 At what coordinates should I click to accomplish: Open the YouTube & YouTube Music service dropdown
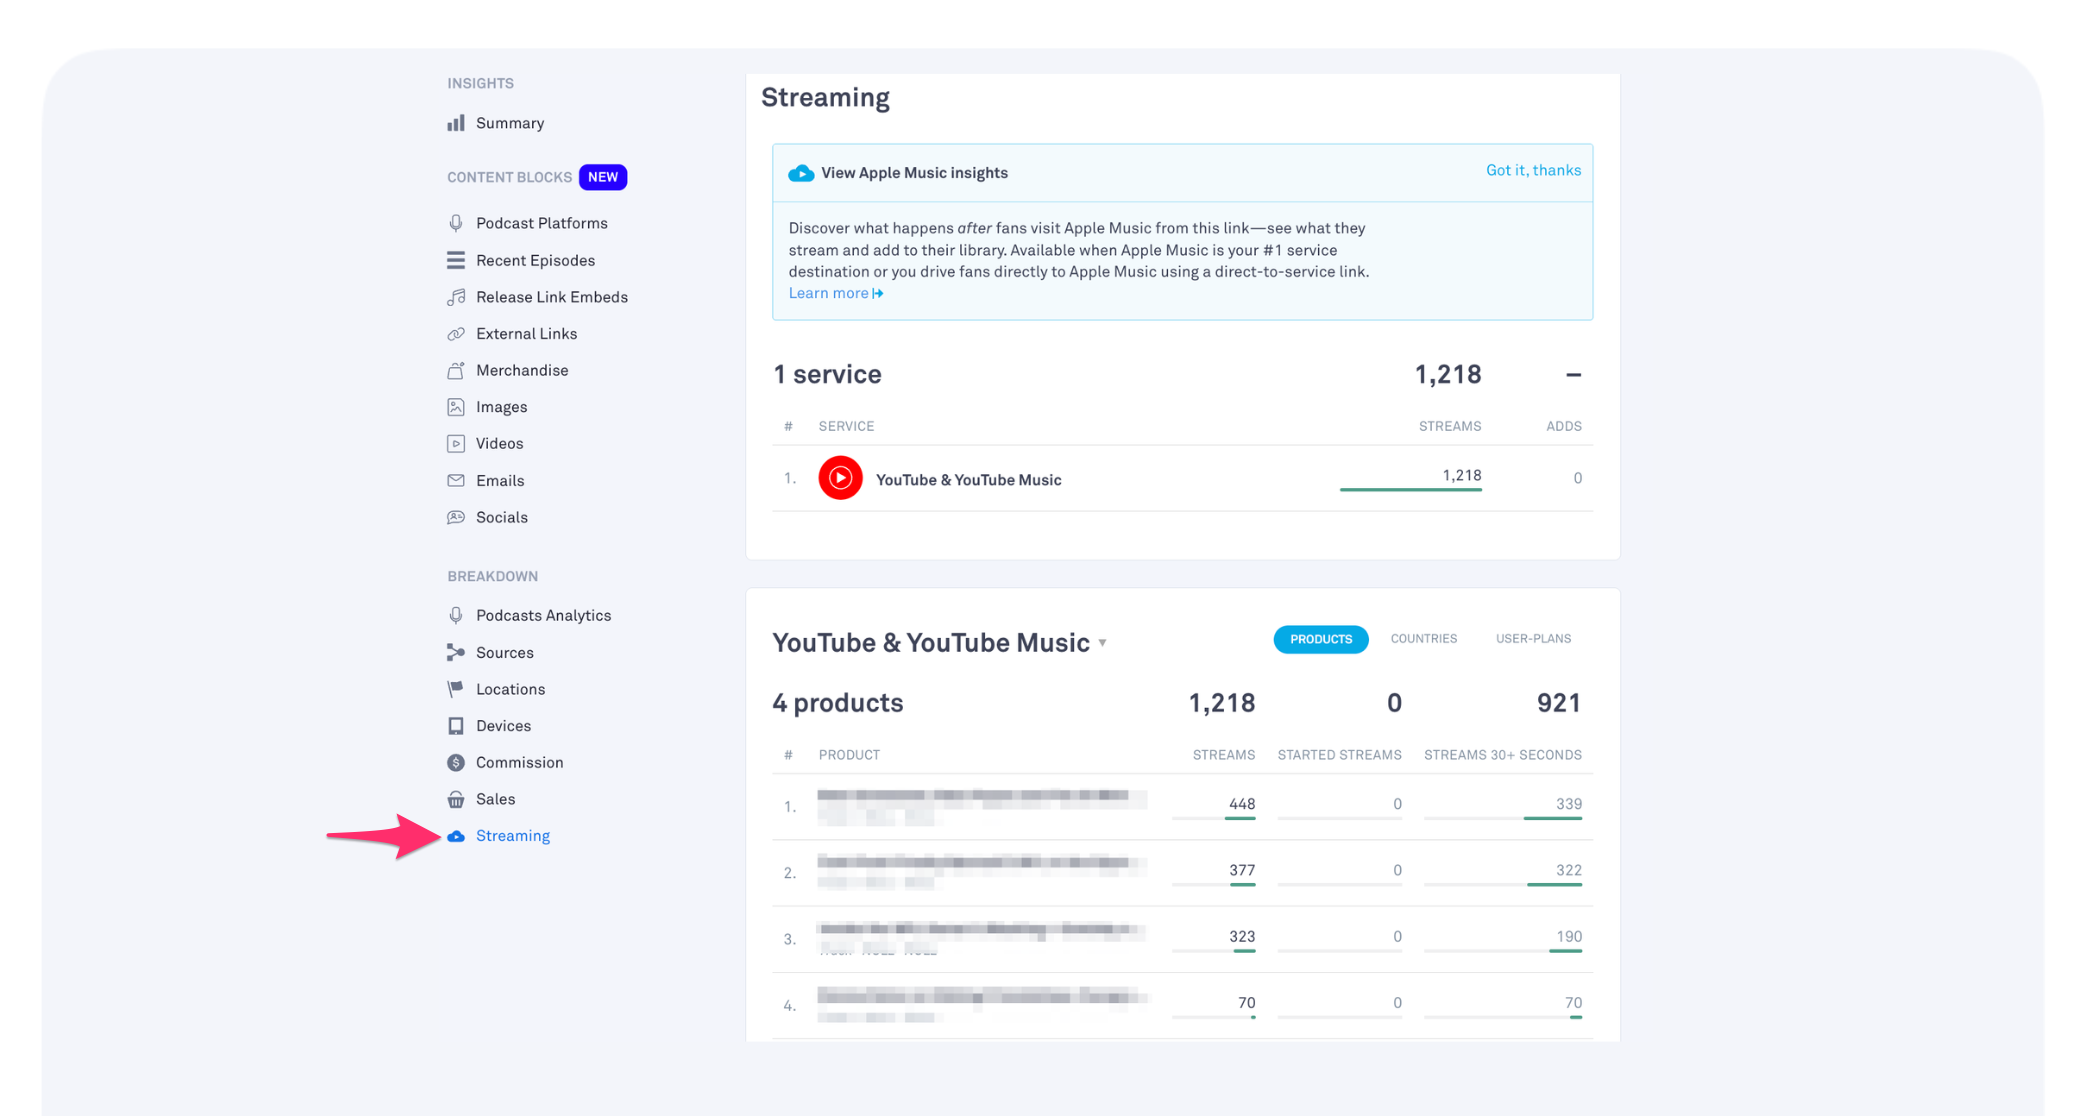(1102, 643)
